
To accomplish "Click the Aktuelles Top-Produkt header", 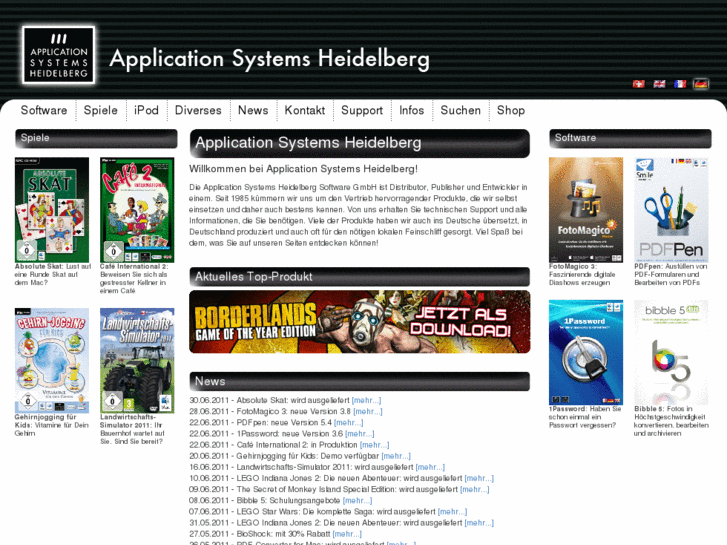I will point(360,277).
